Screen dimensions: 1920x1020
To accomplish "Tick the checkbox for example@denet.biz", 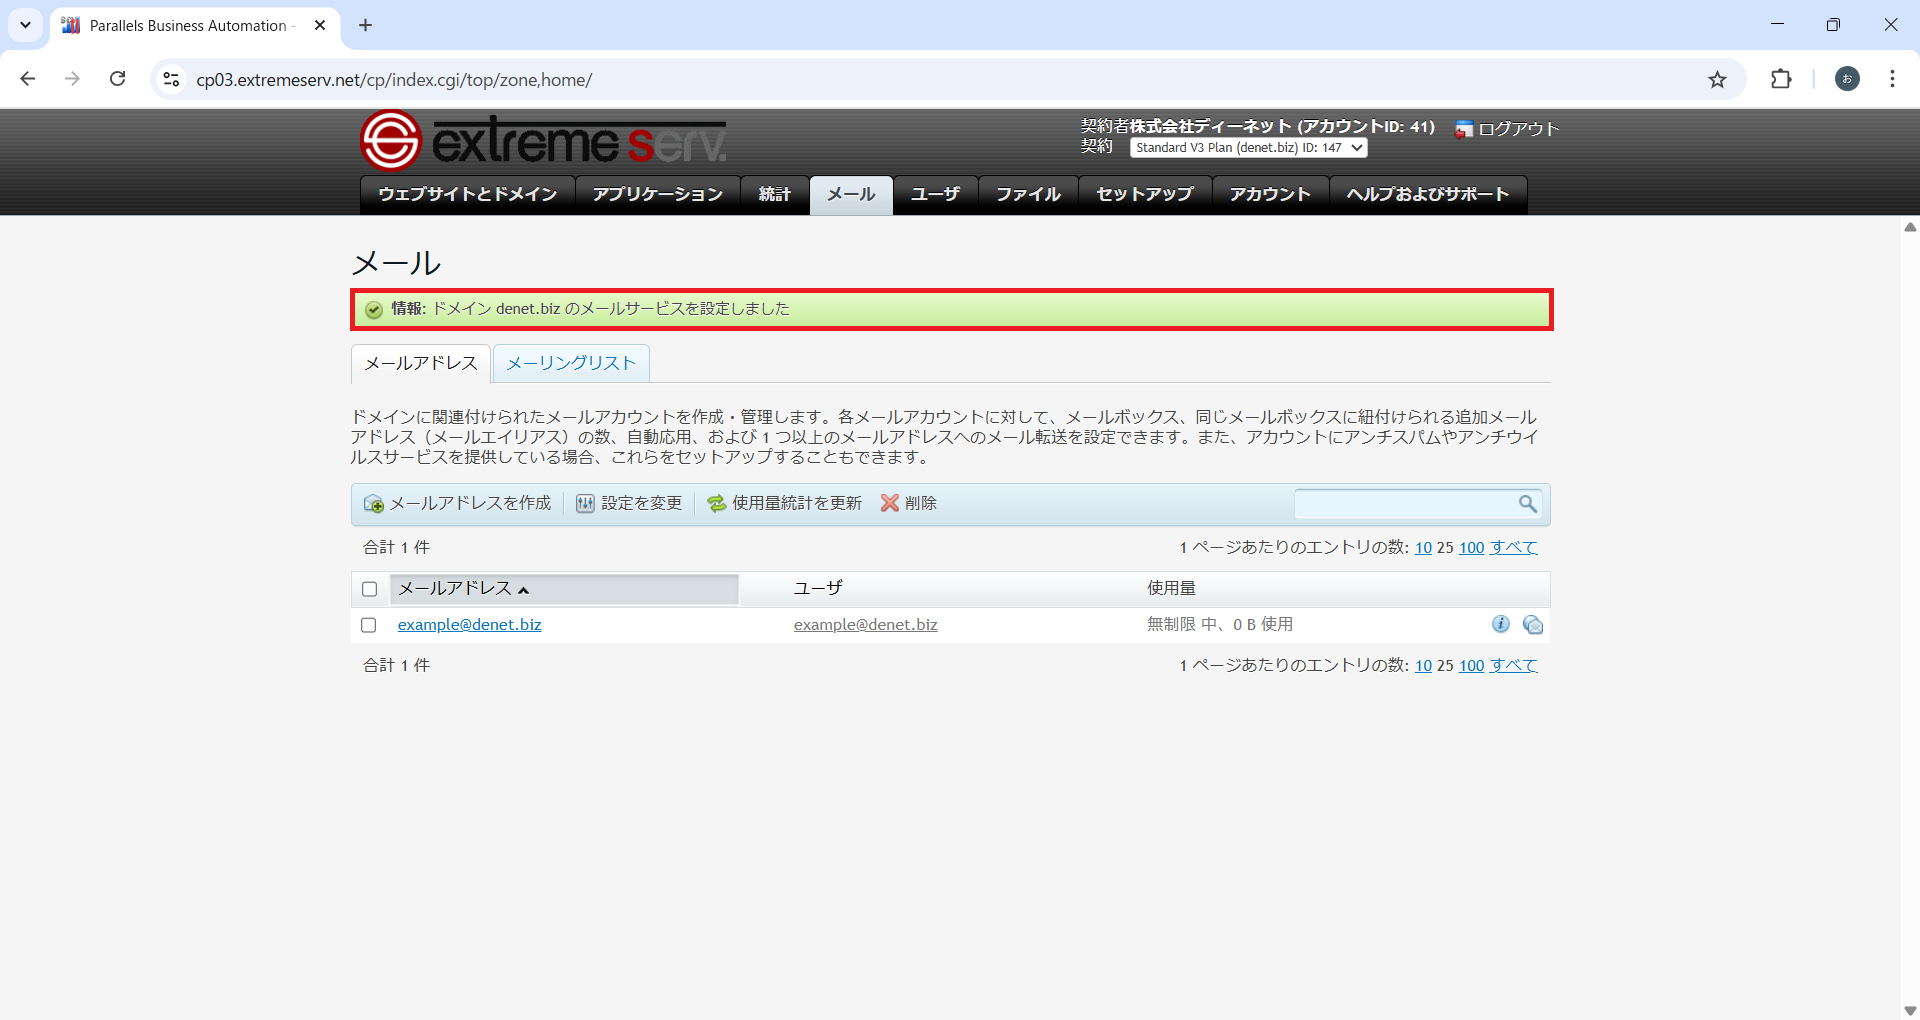I will (x=369, y=625).
